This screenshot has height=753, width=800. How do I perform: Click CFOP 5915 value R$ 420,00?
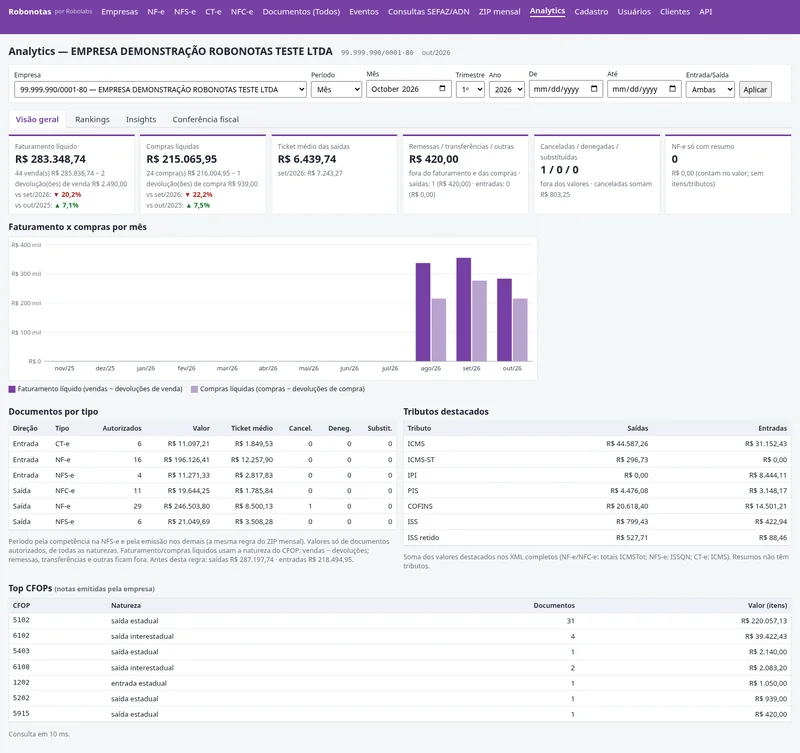(771, 714)
